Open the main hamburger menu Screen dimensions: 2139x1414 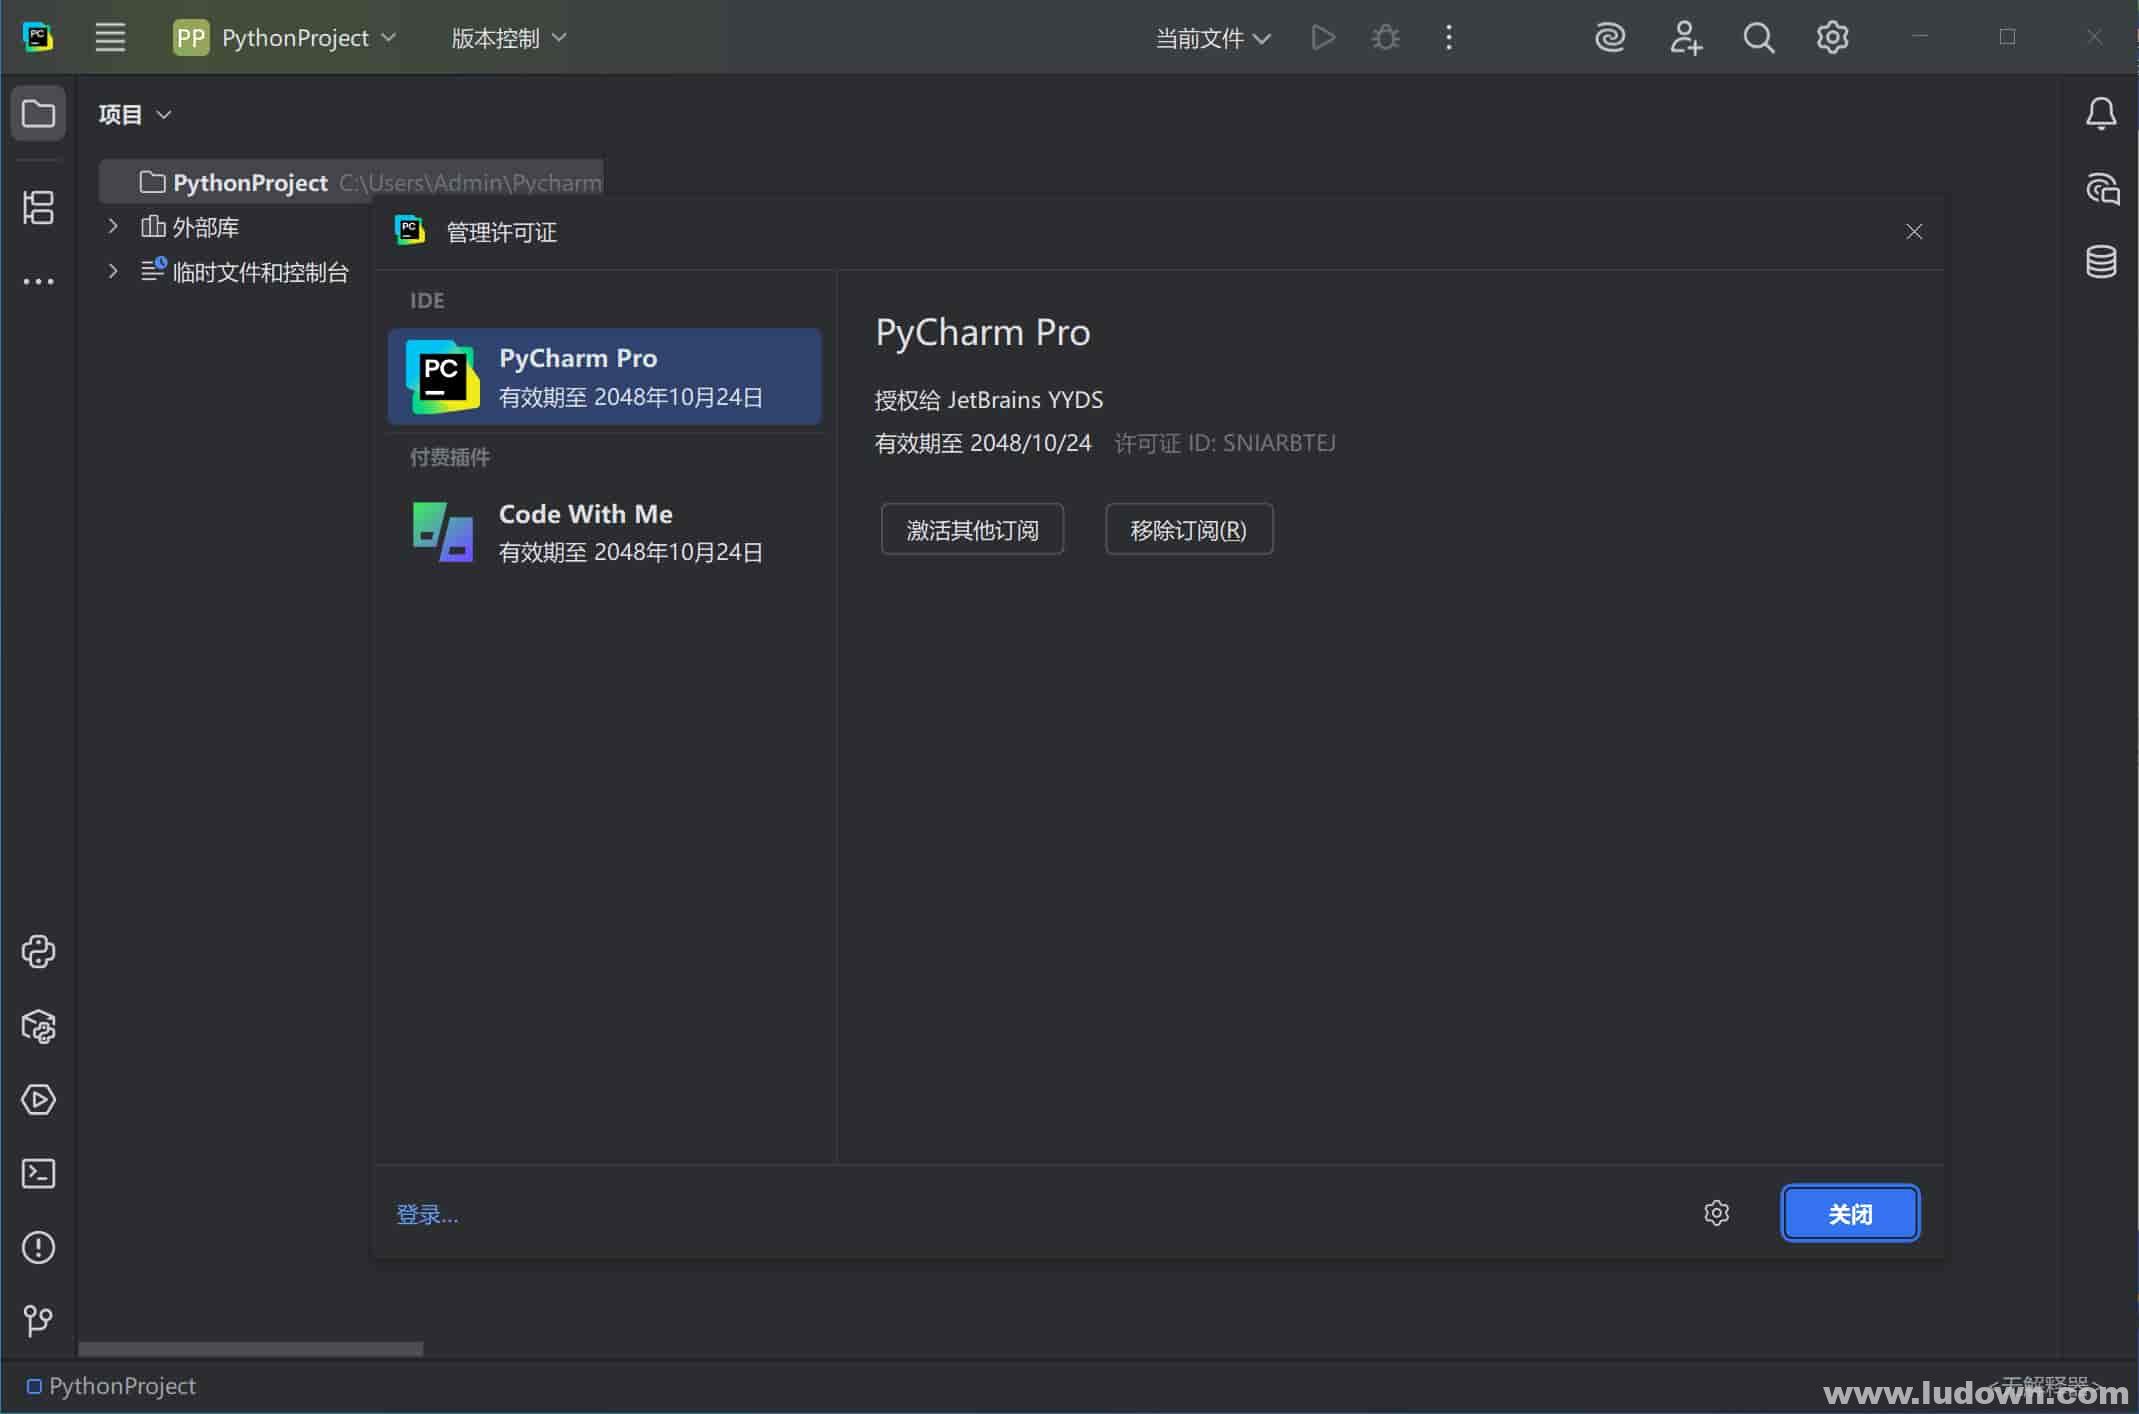coord(110,38)
